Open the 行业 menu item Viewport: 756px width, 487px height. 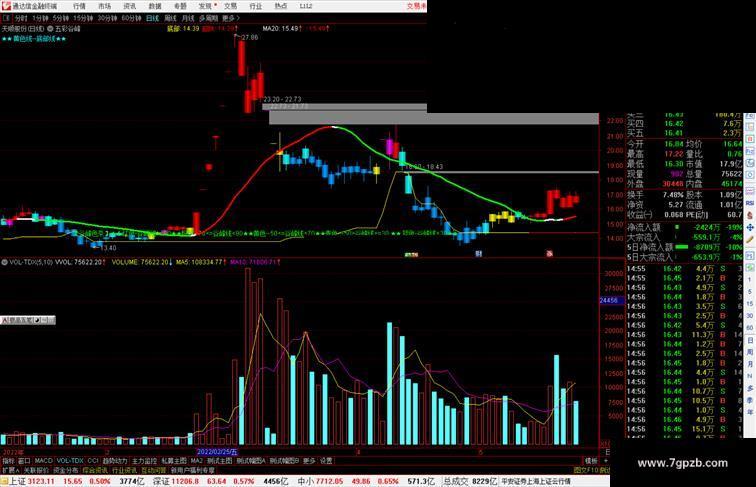tap(256, 6)
